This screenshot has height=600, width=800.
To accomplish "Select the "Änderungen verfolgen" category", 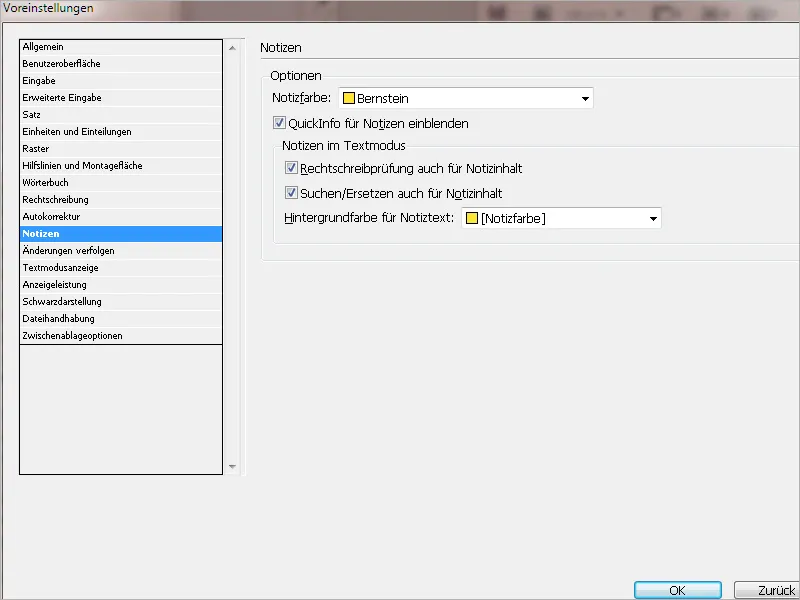I will [70, 250].
